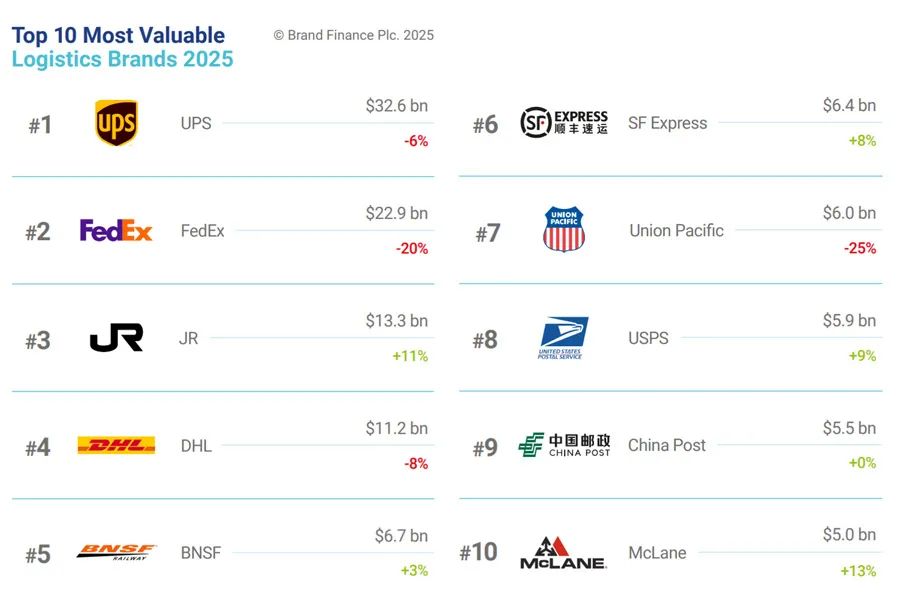Select the JR logo
The width and height of the screenshot is (900, 605).
[117, 338]
